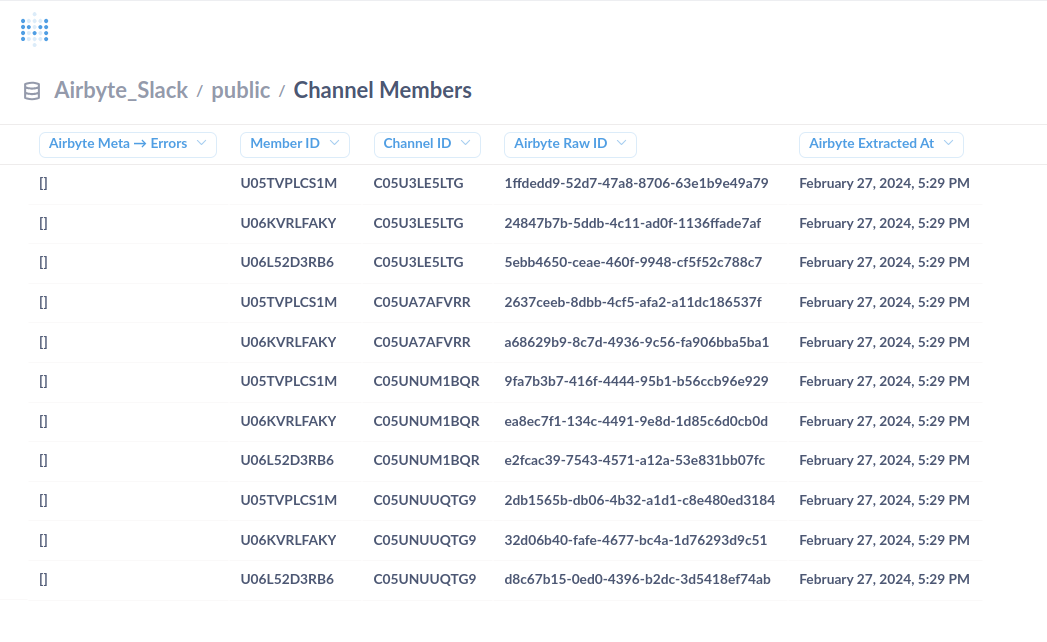The image size is (1047, 642).
Task: Click the Channel Members table title
Action: tap(383, 90)
